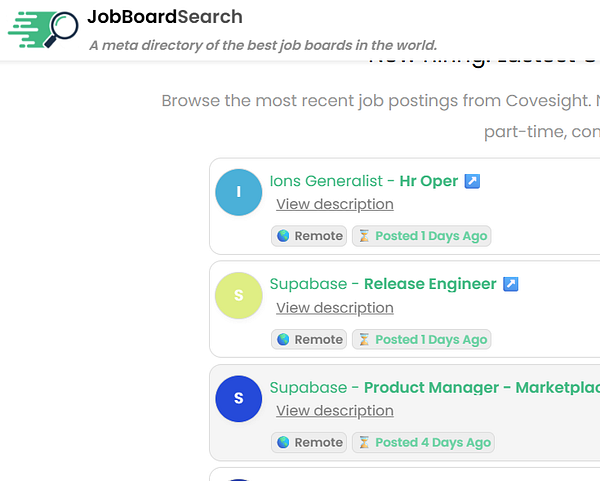This screenshot has height=481, width=600.
Task: Click the JobBoardSearch site title
Action: coord(165,17)
